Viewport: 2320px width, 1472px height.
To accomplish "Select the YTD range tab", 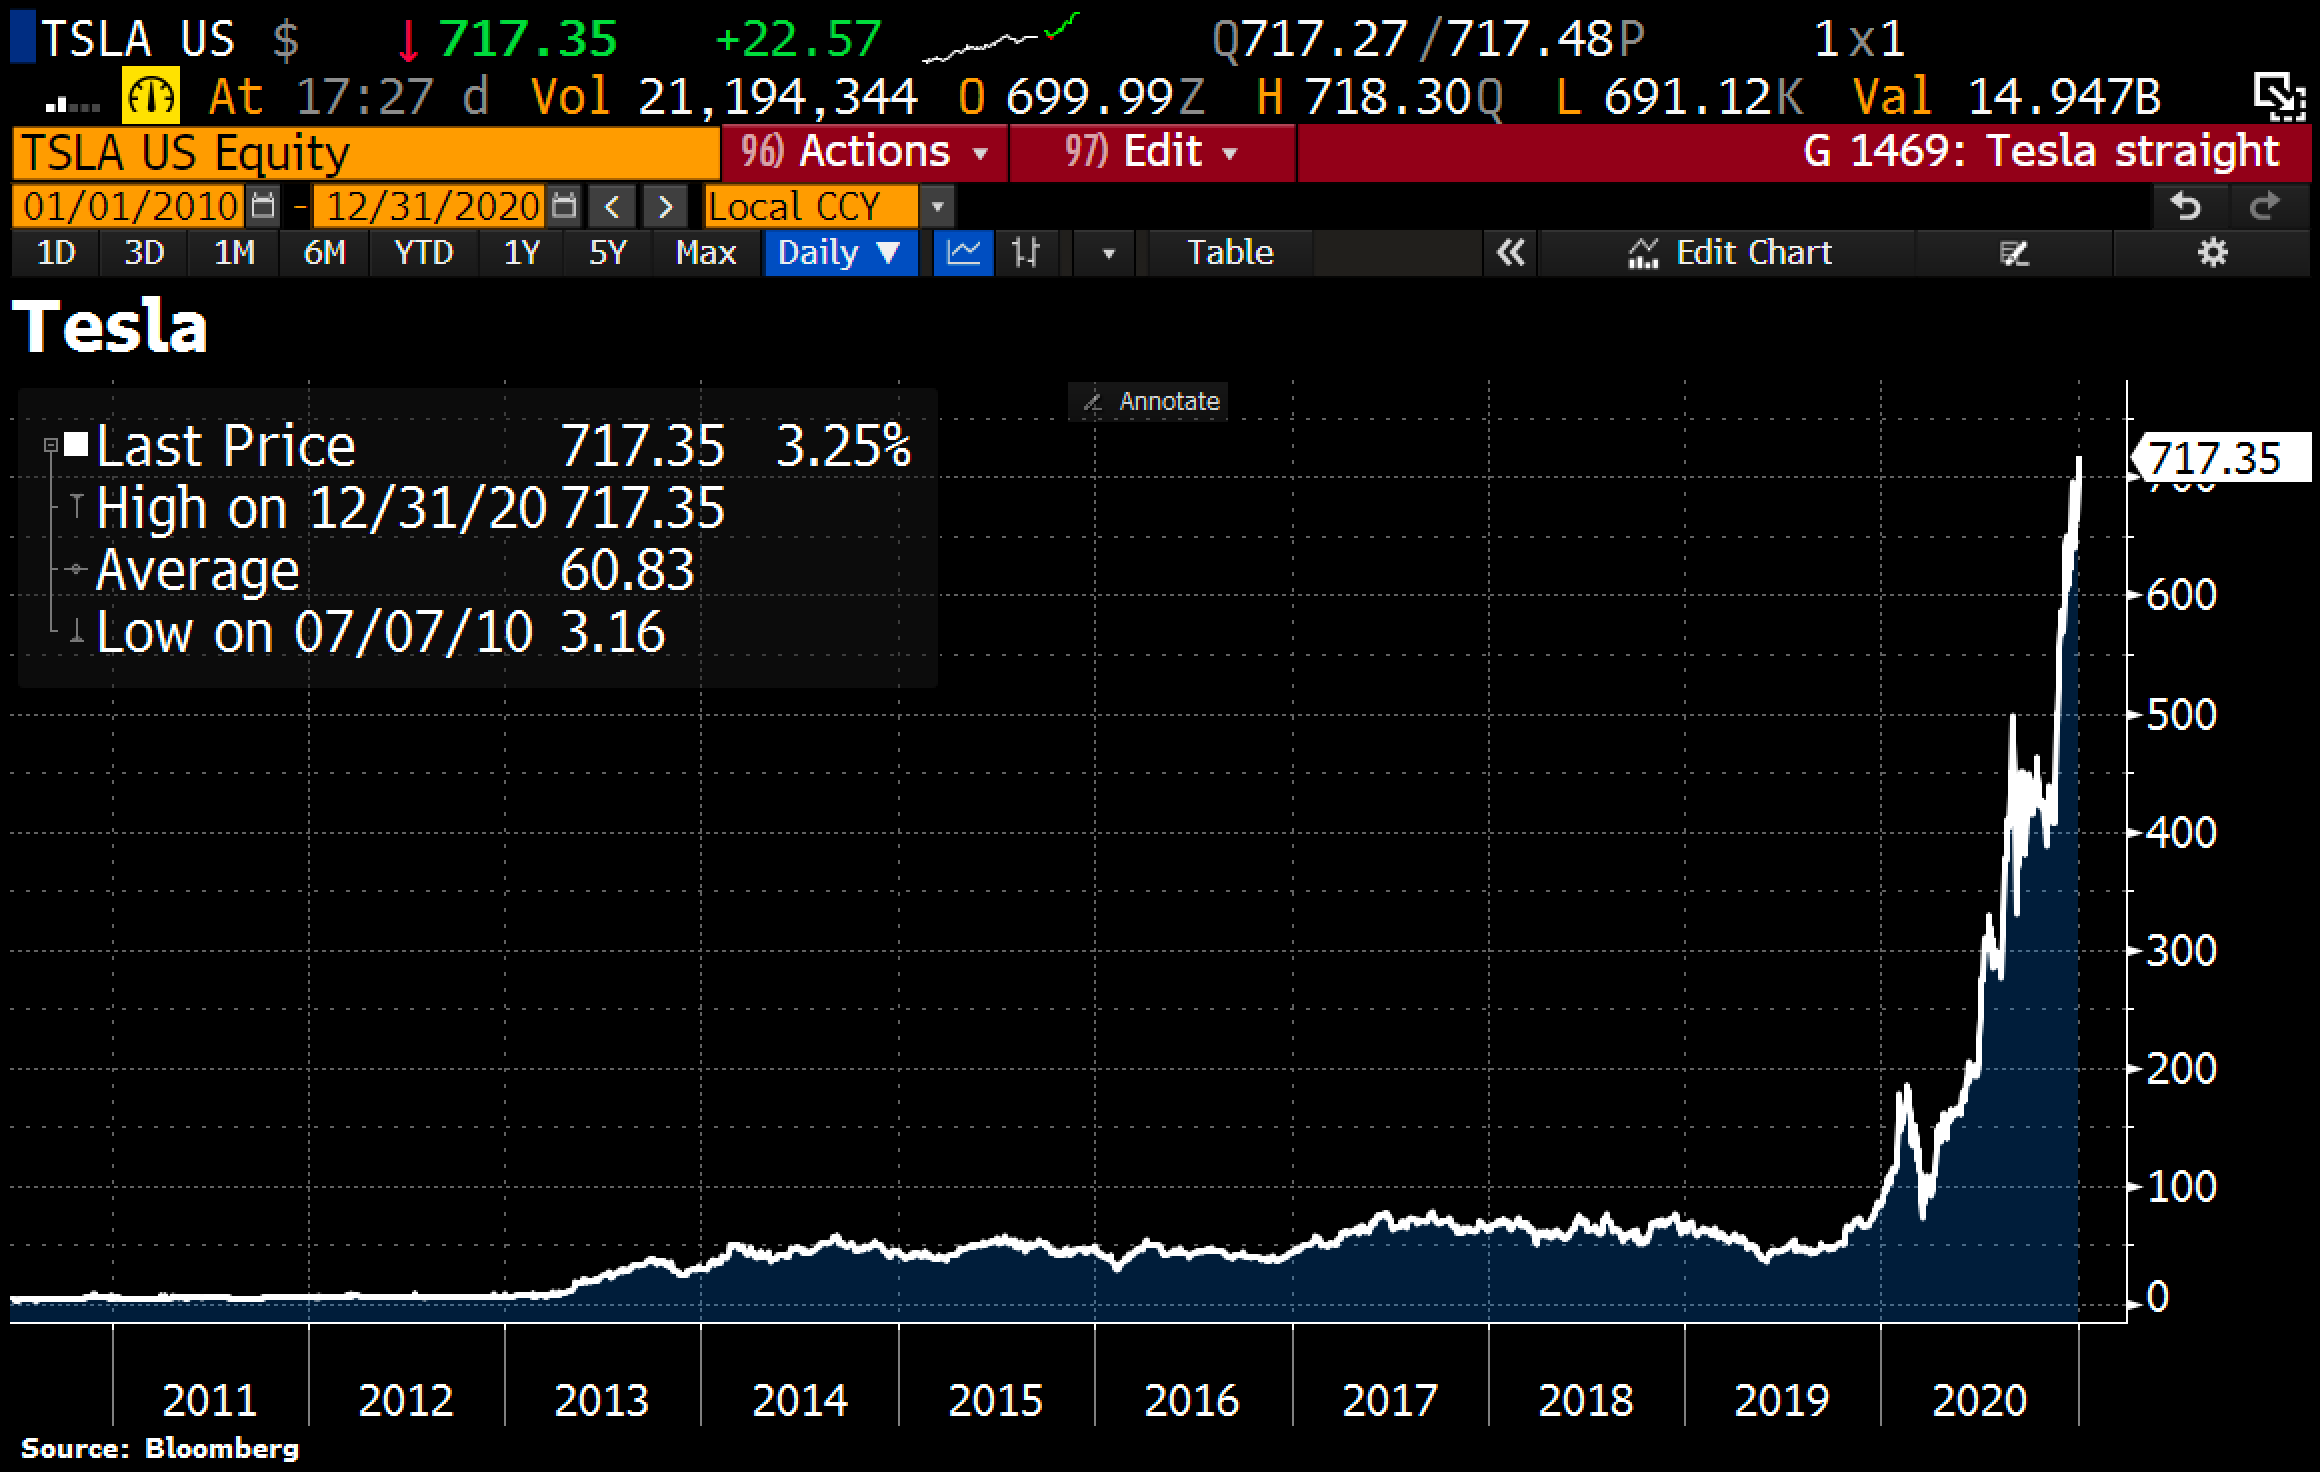I will tap(424, 252).
